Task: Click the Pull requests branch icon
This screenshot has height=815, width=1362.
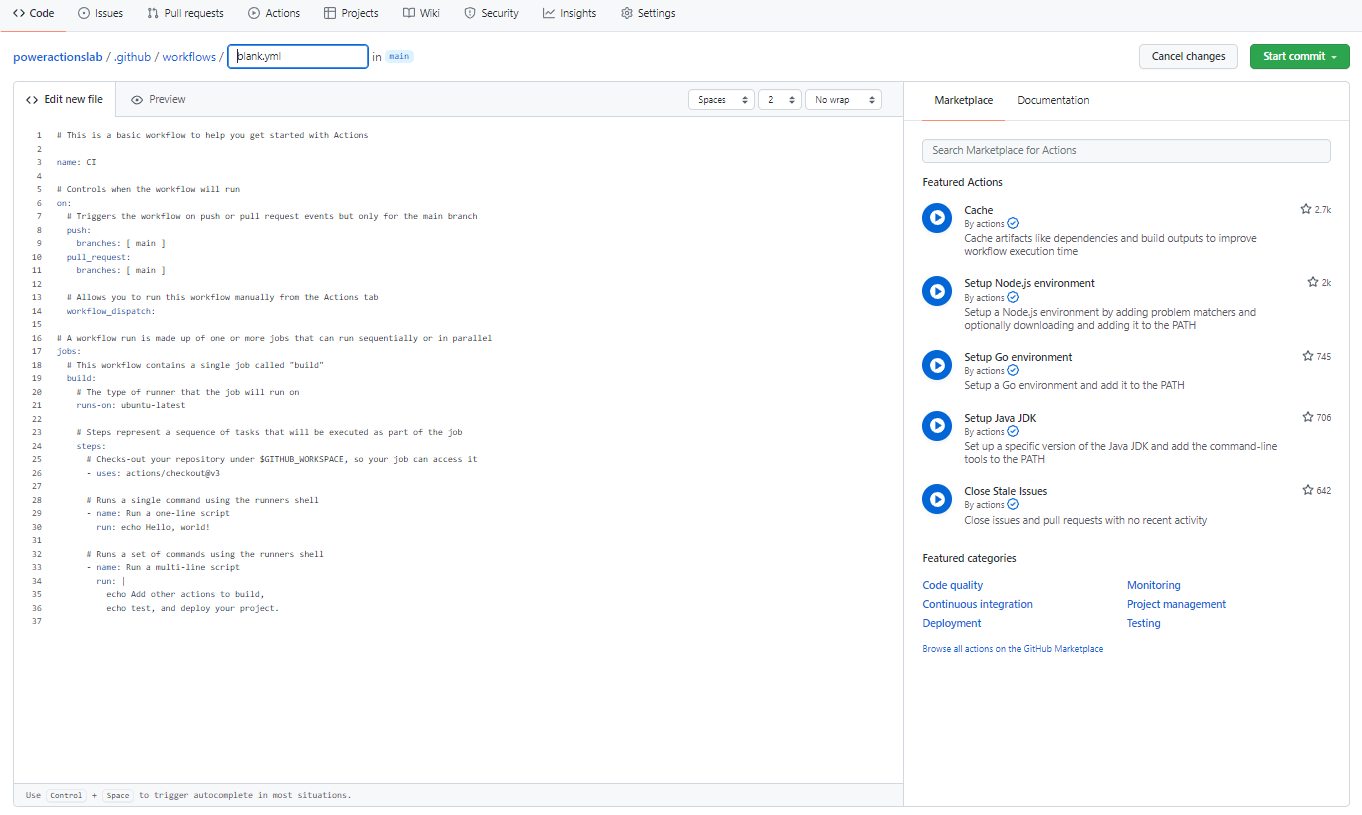Action: coord(152,13)
